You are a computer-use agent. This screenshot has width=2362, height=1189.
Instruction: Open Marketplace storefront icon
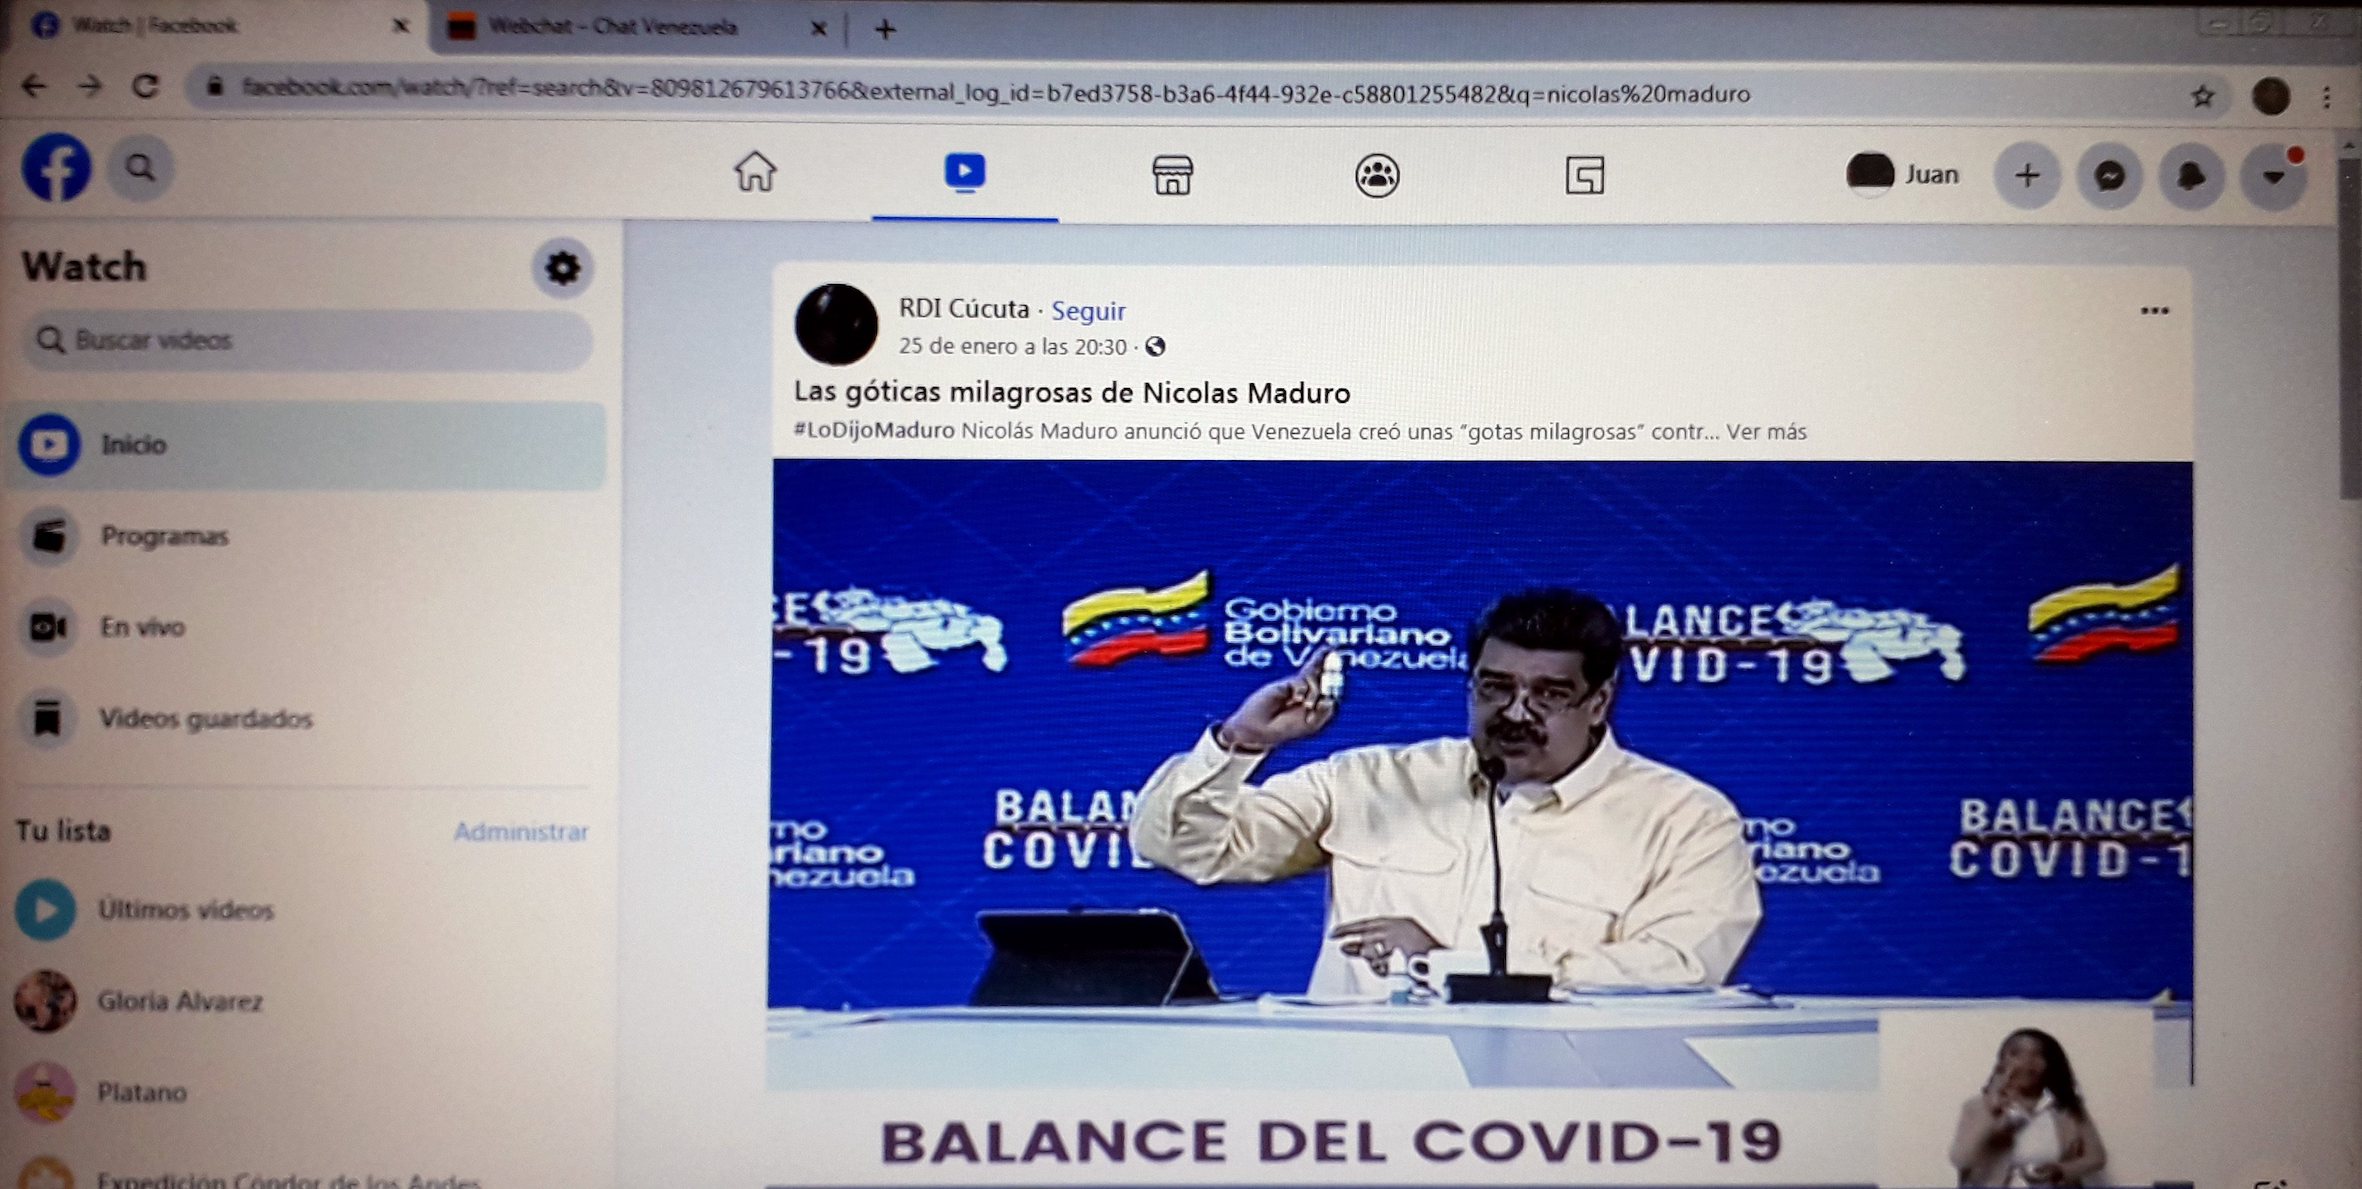coord(1172,175)
